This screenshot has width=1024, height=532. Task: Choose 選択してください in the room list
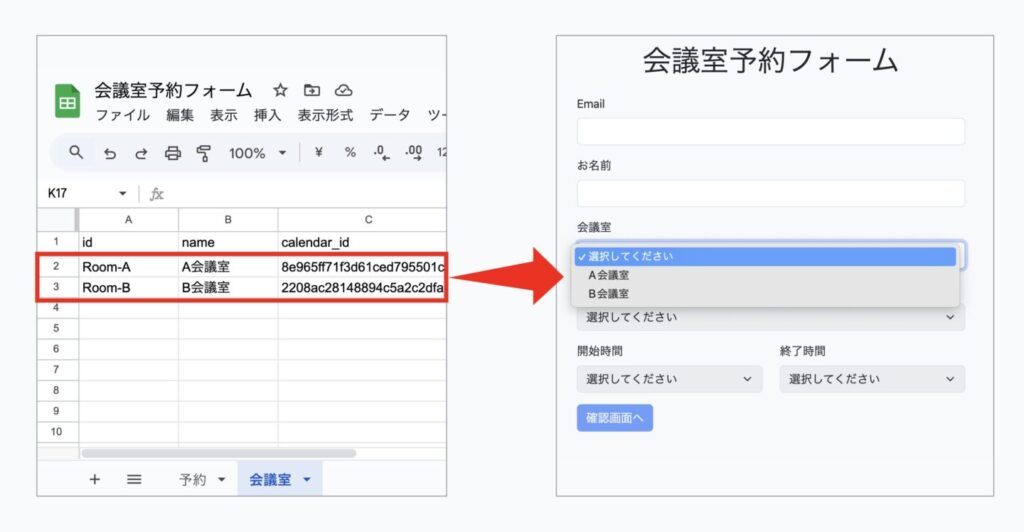coord(765,257)
